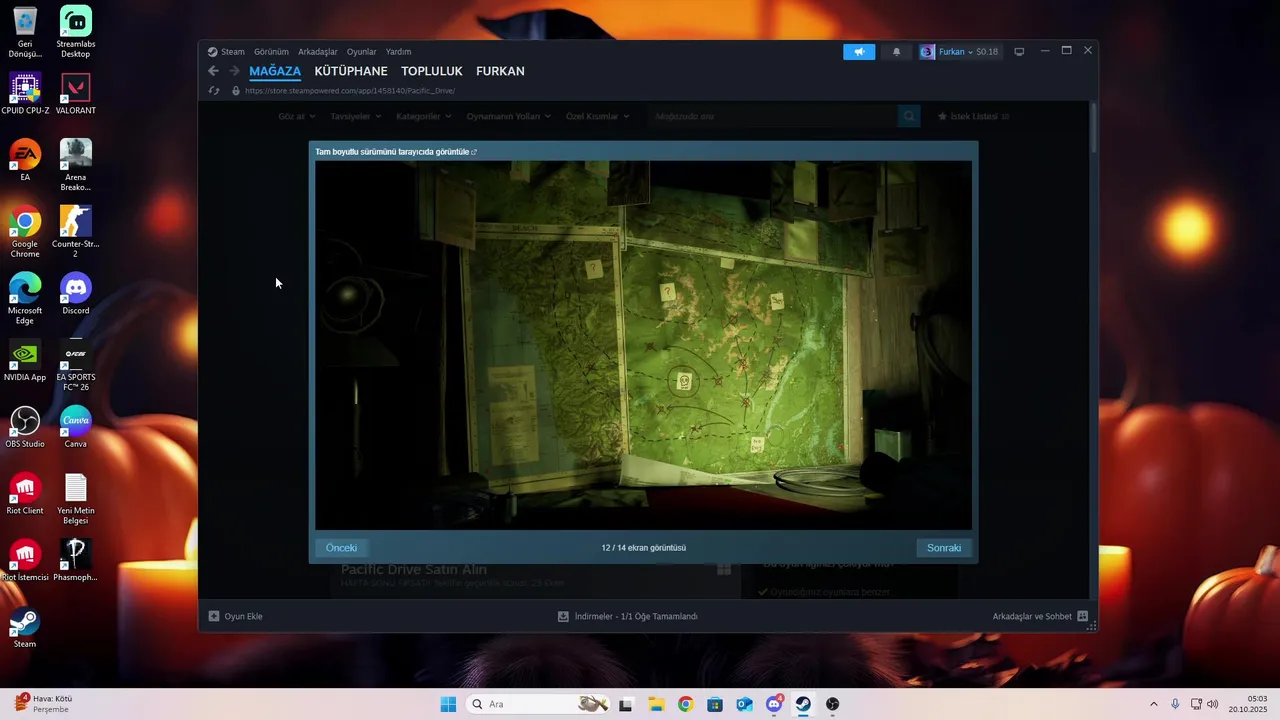Open the Görünüm menu
Viewport: 1280px width, 720px height.
tap(271, 52)
